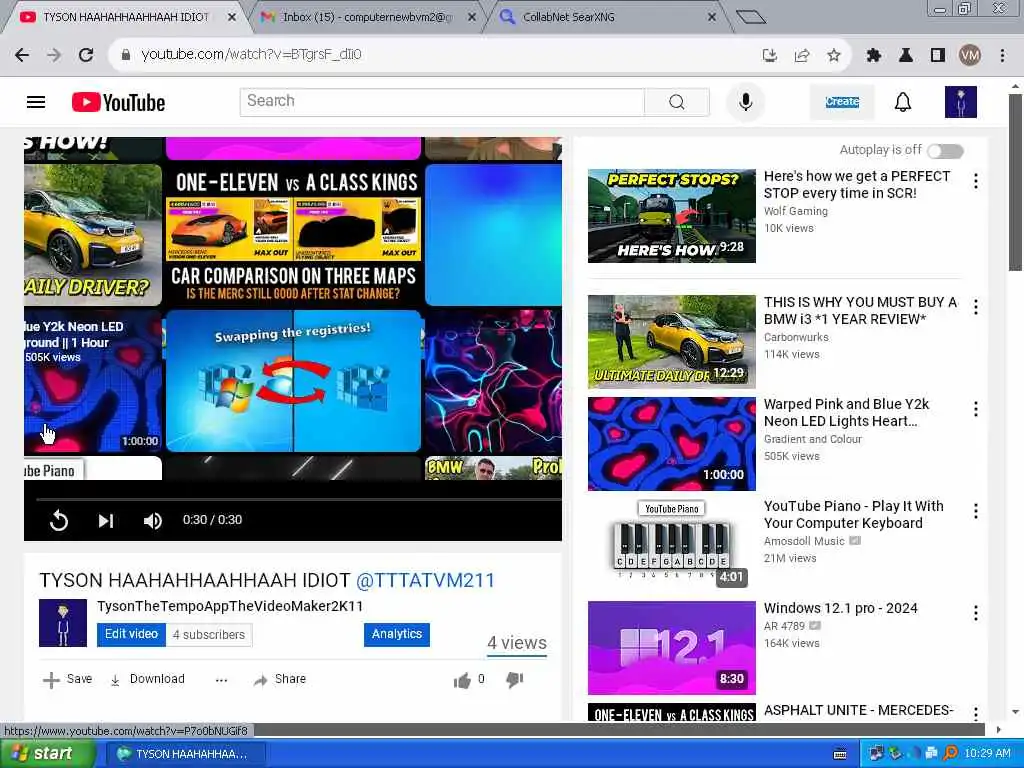Toggle the Autoplay switch
The width and height of the screenshot is (1024, 768).
[x=945, y=151]
